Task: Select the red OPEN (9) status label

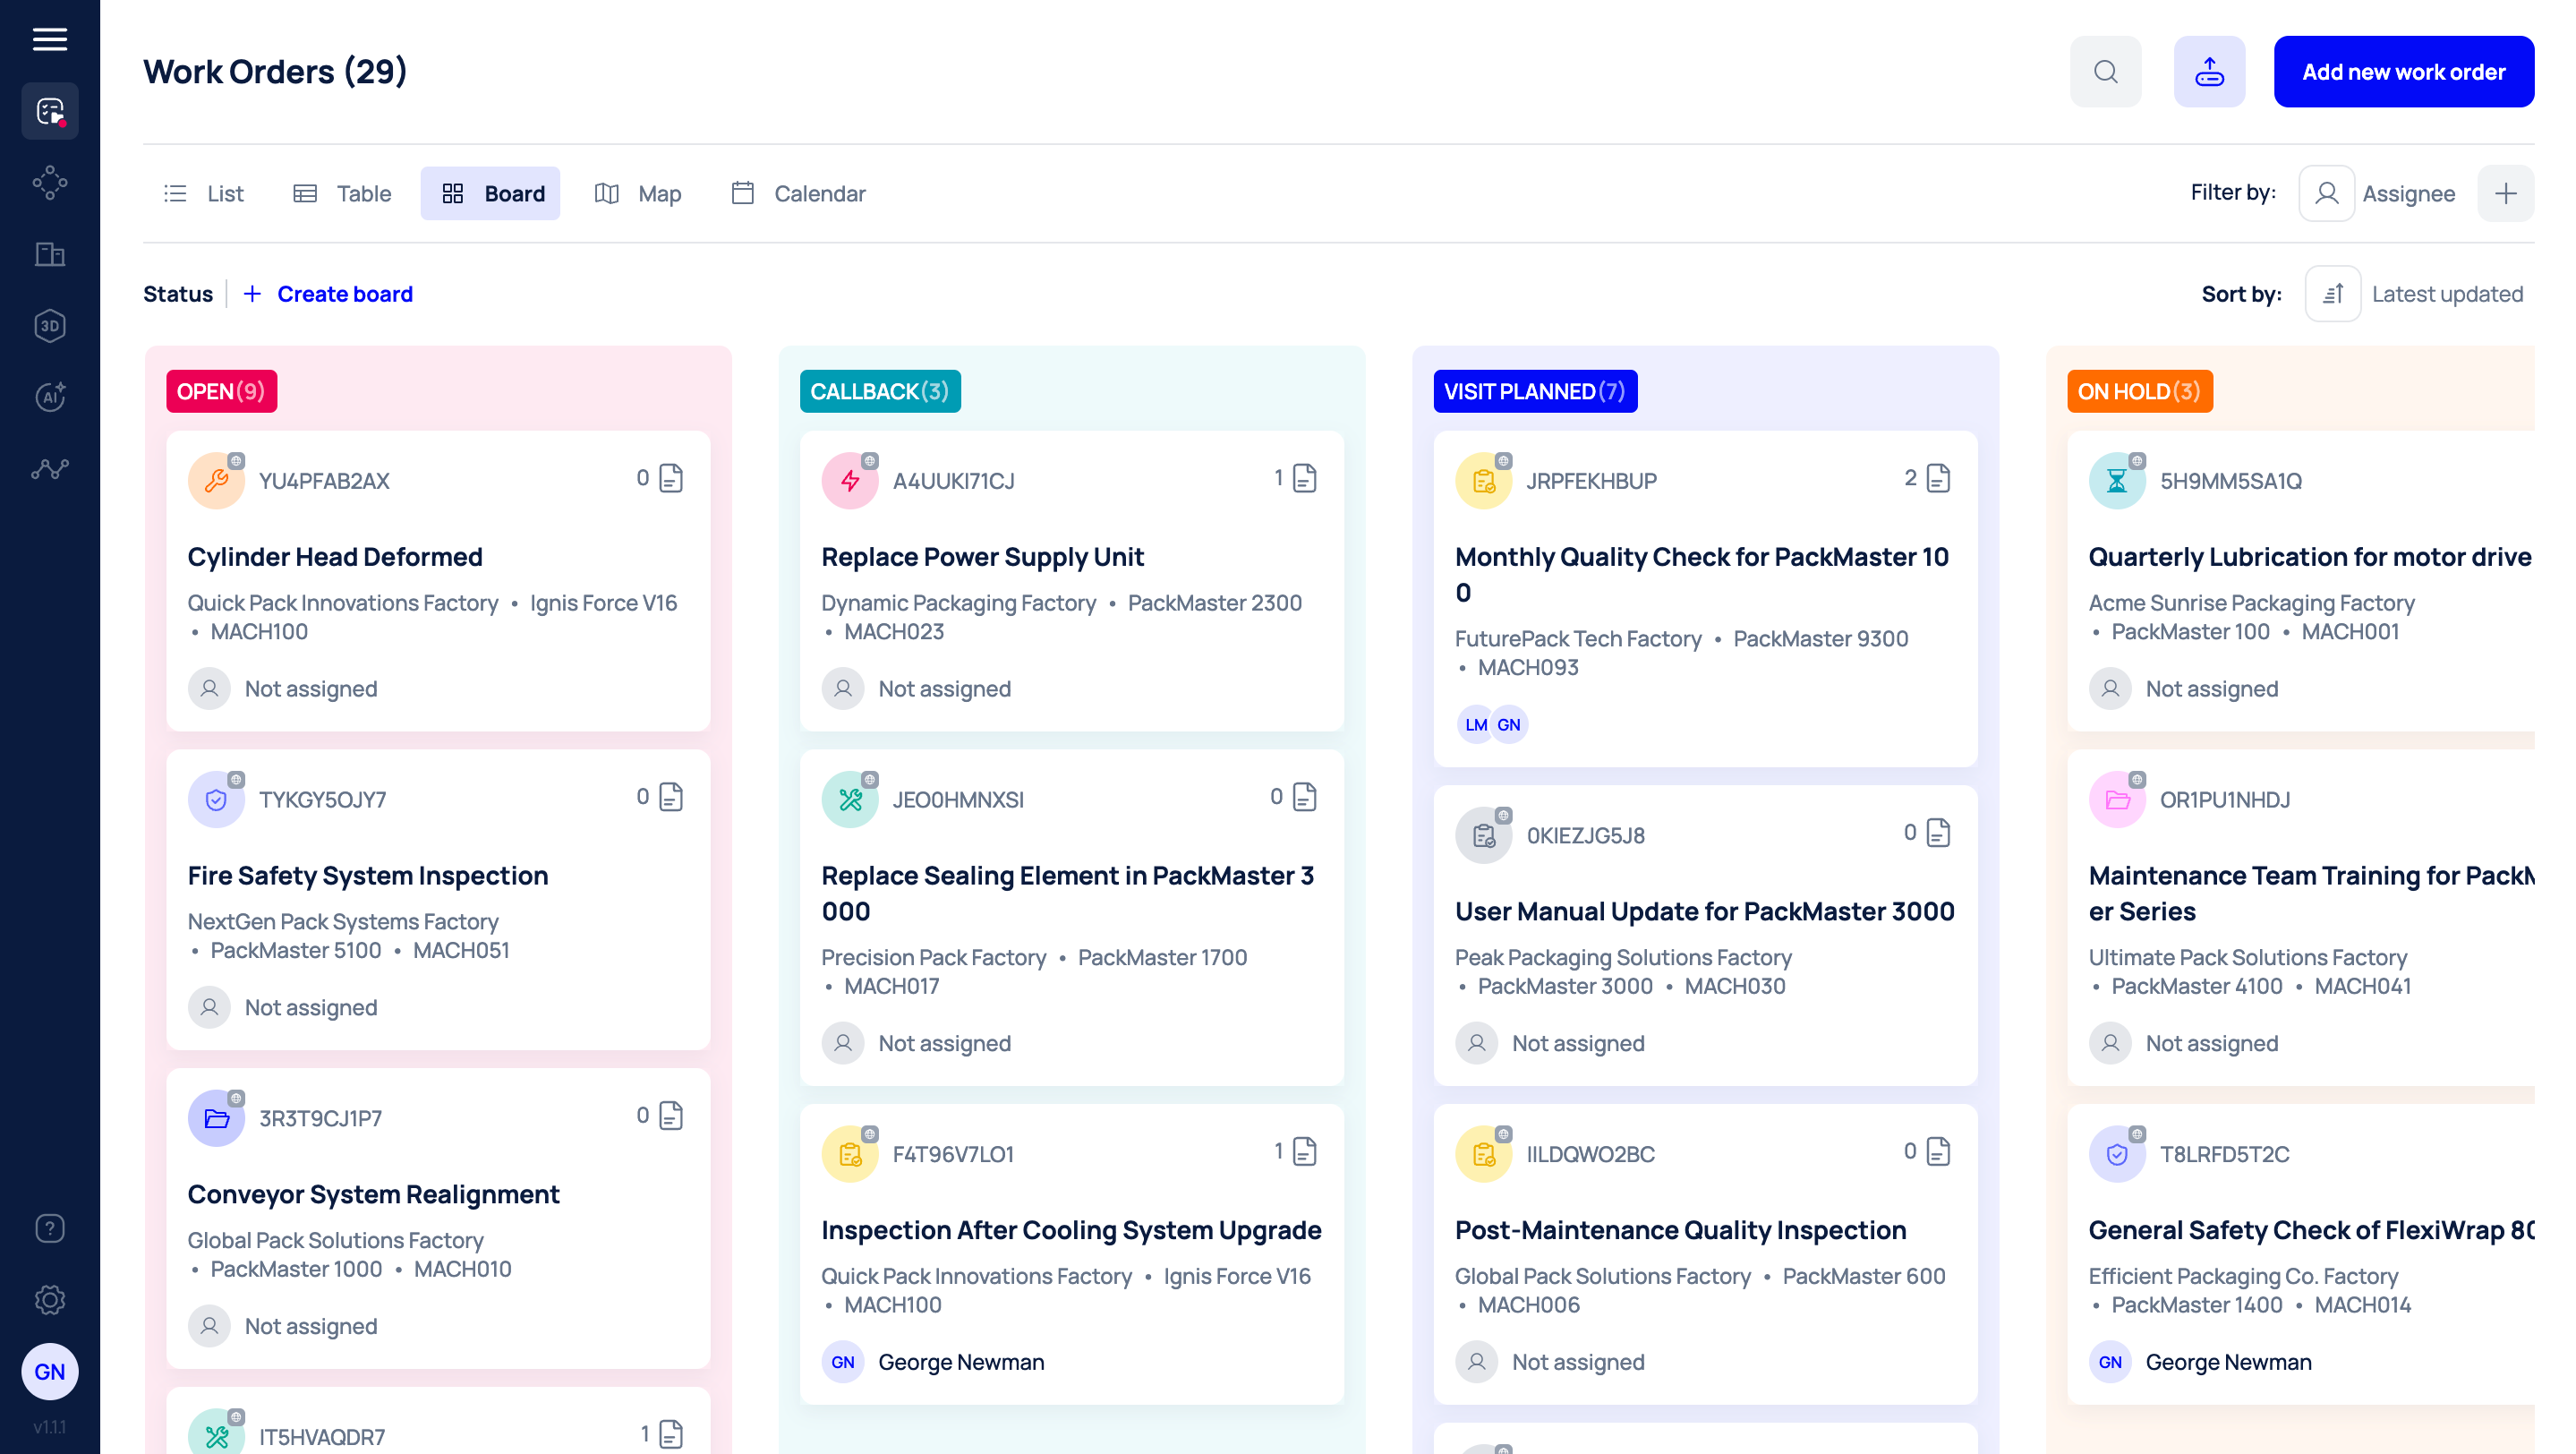Action: (221, 391)
